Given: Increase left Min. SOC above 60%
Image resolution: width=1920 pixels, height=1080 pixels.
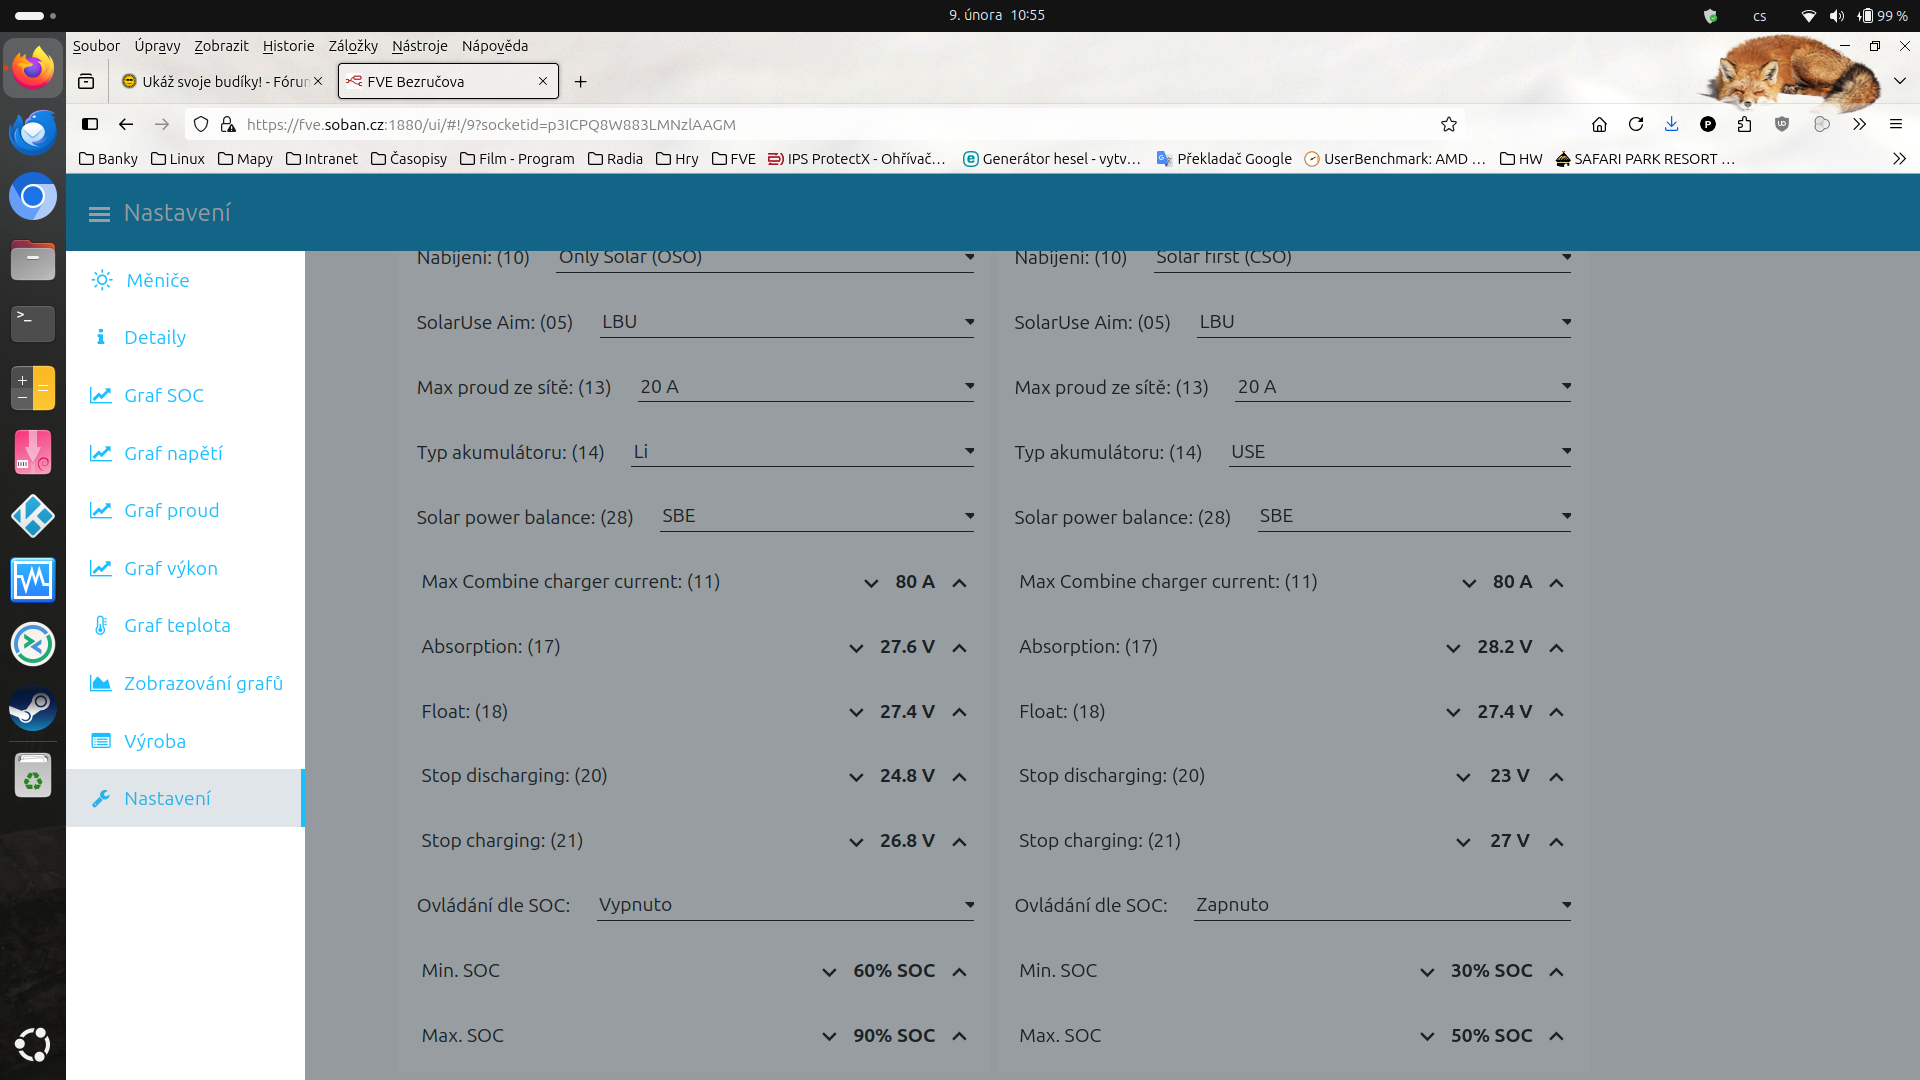Looking at the screenshot, I should coord(959,972).
